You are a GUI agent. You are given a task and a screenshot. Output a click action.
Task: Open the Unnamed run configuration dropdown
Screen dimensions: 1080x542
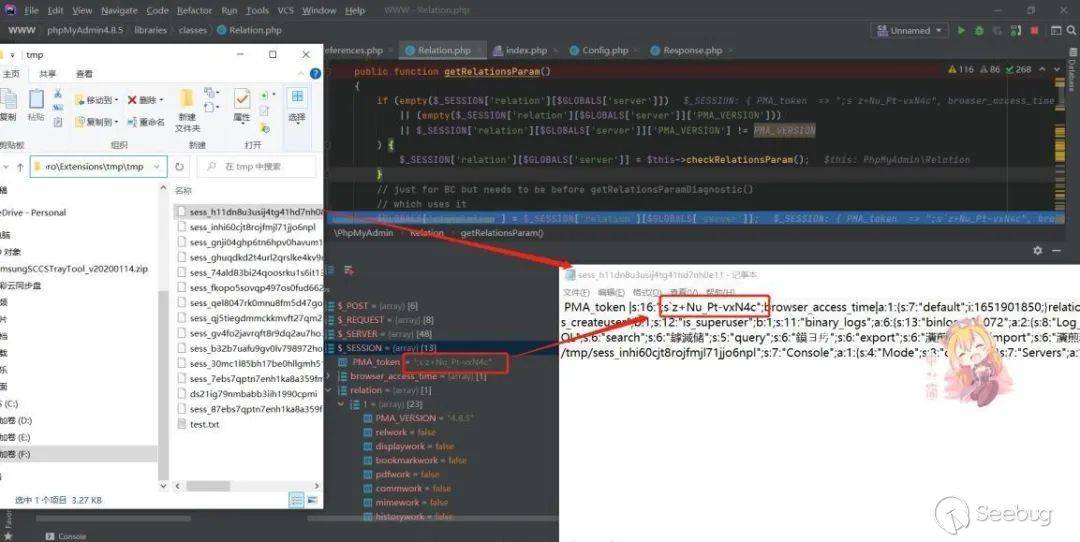tap(903, 31)
